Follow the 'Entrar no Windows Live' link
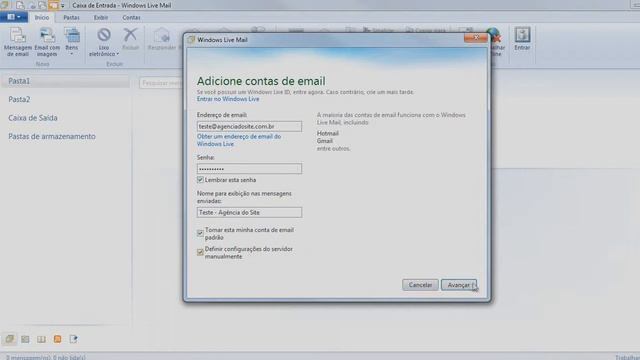This screenshot has height=360, width=640. point(228,99)
